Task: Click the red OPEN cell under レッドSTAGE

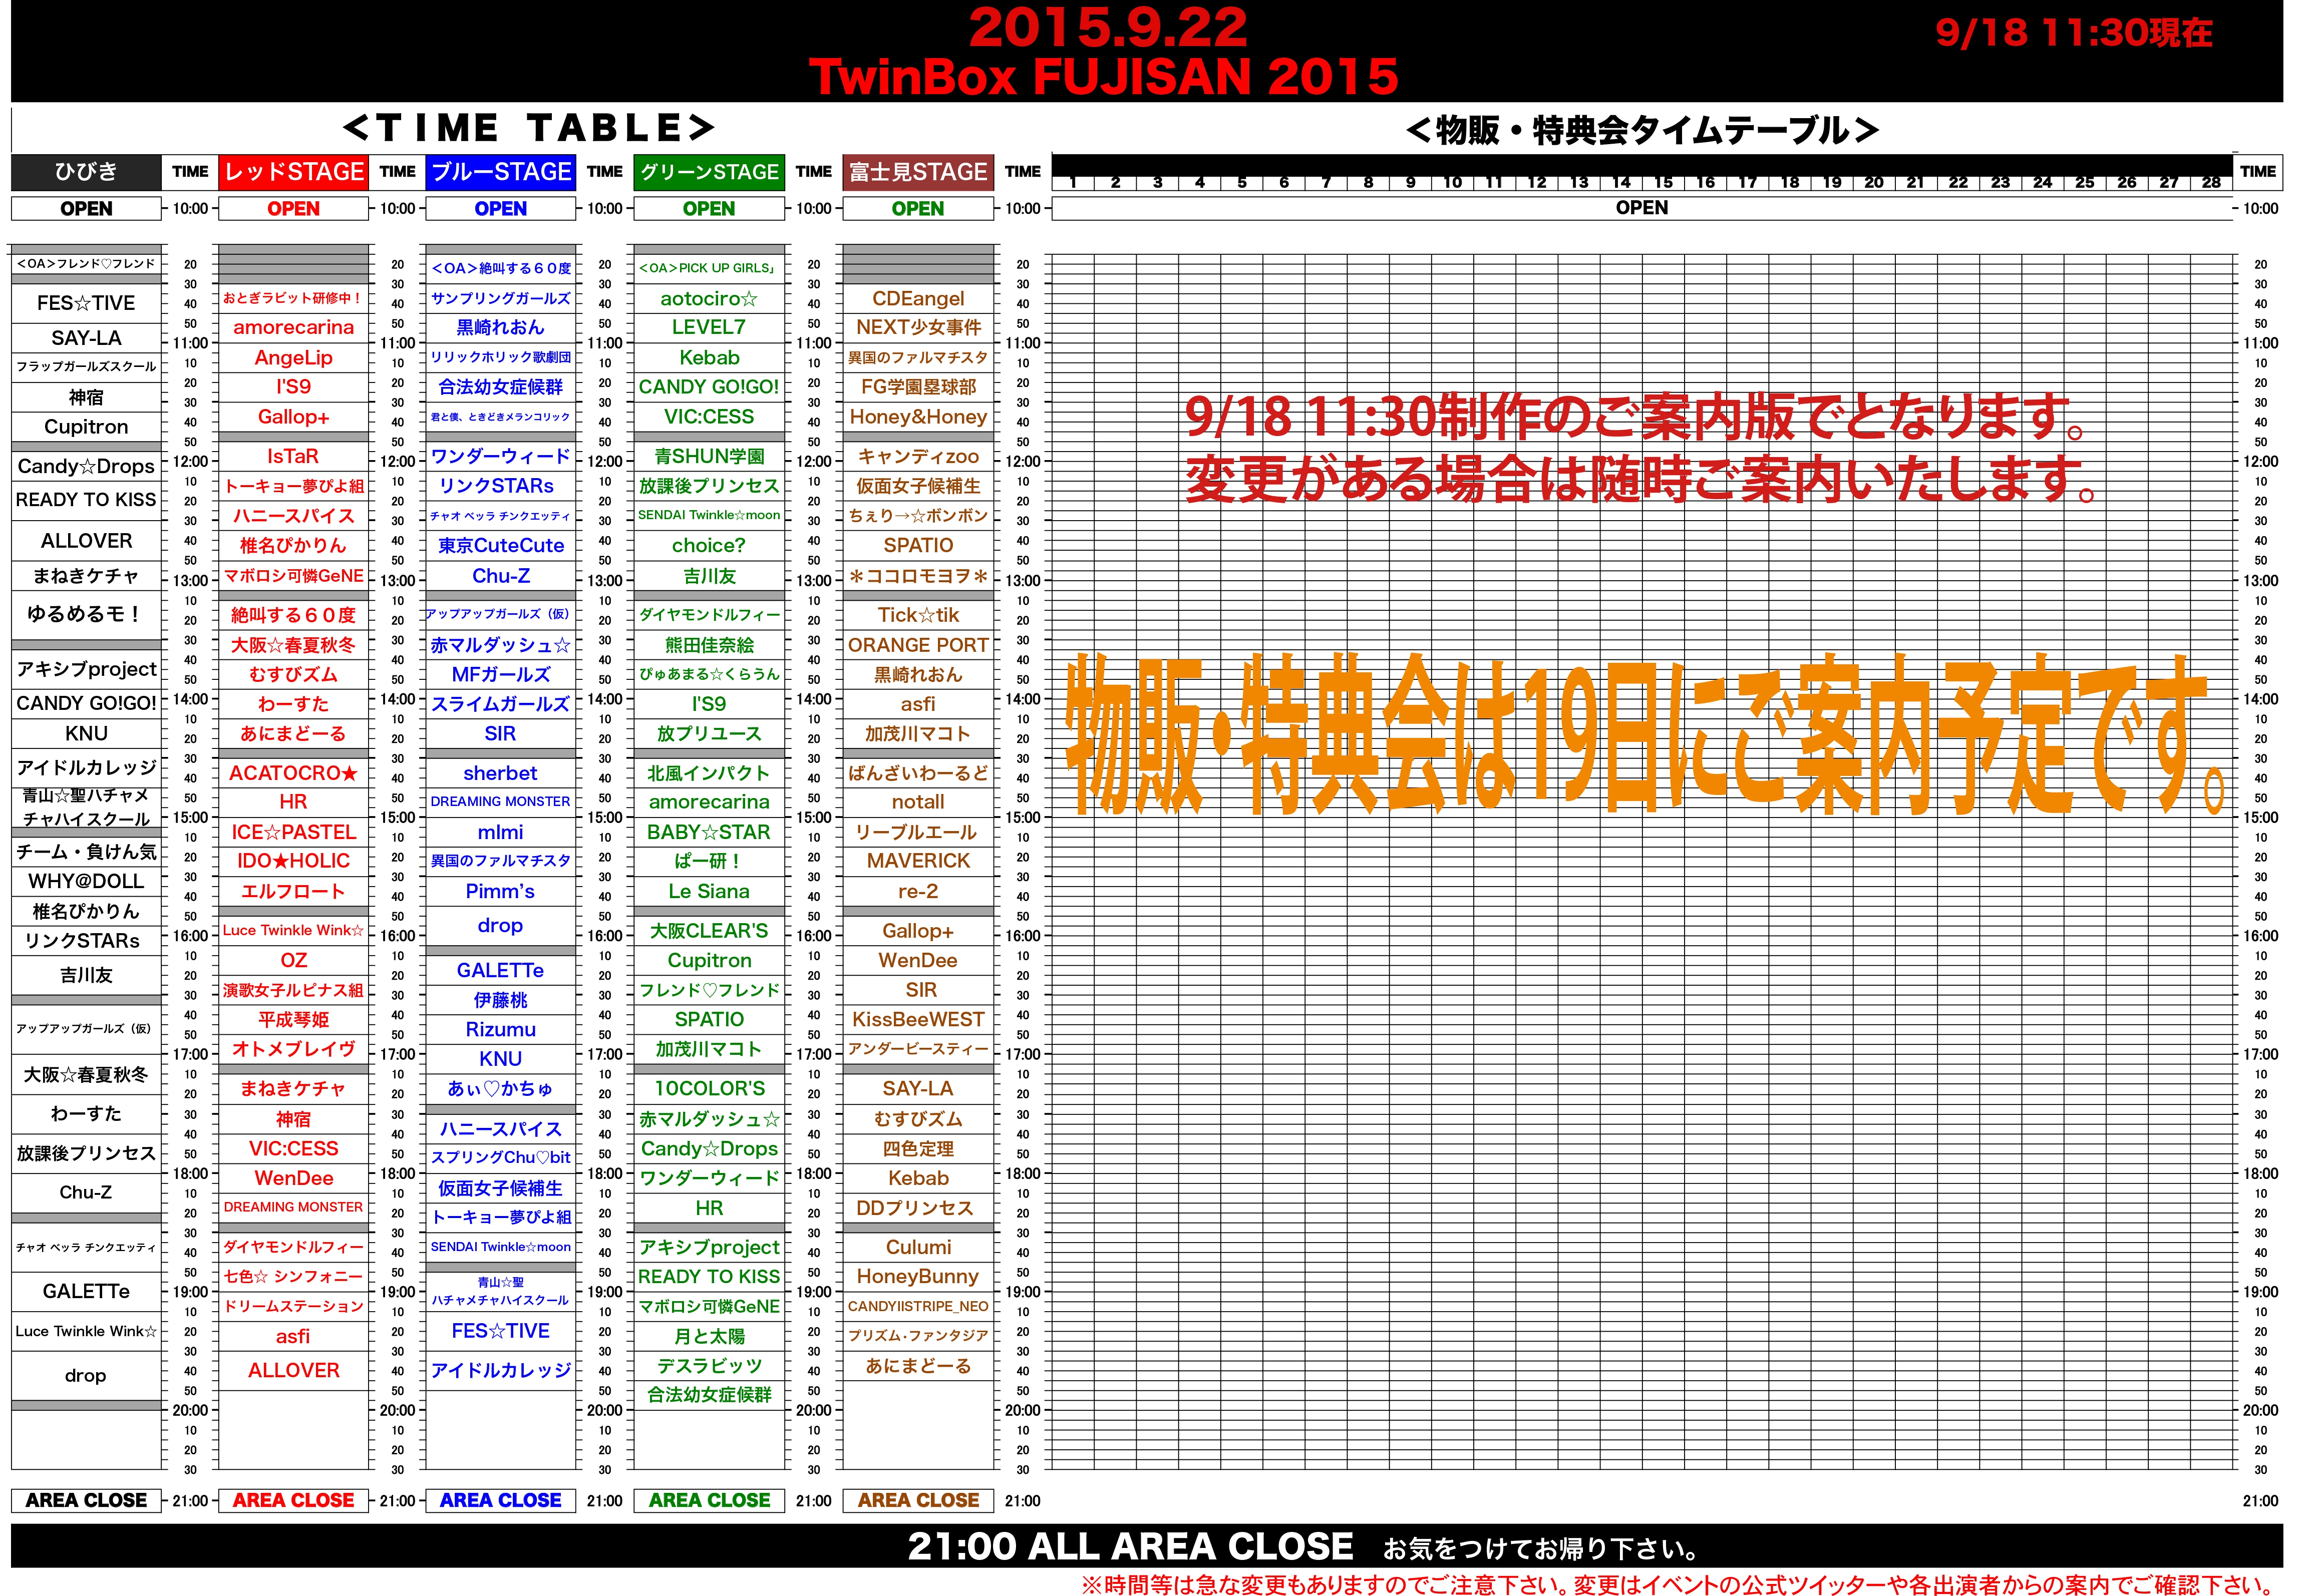Action: click(293, 209)
